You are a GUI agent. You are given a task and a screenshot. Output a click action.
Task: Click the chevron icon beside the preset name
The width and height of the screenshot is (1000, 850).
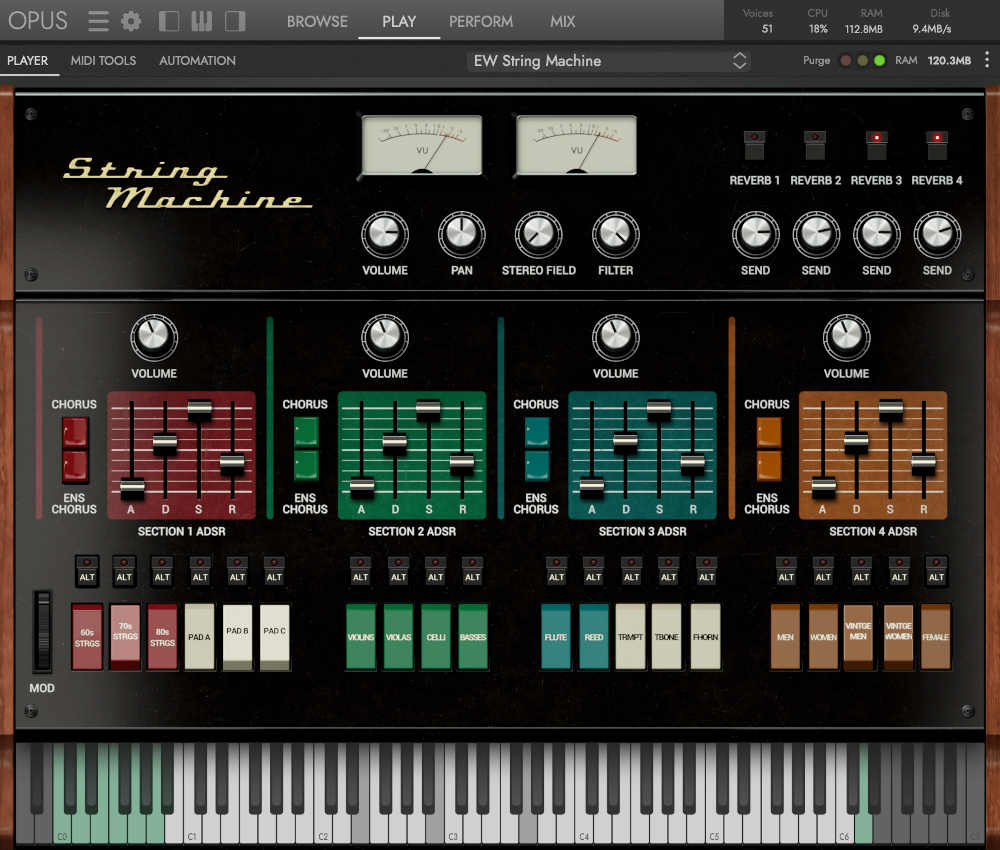pos(740,60)
